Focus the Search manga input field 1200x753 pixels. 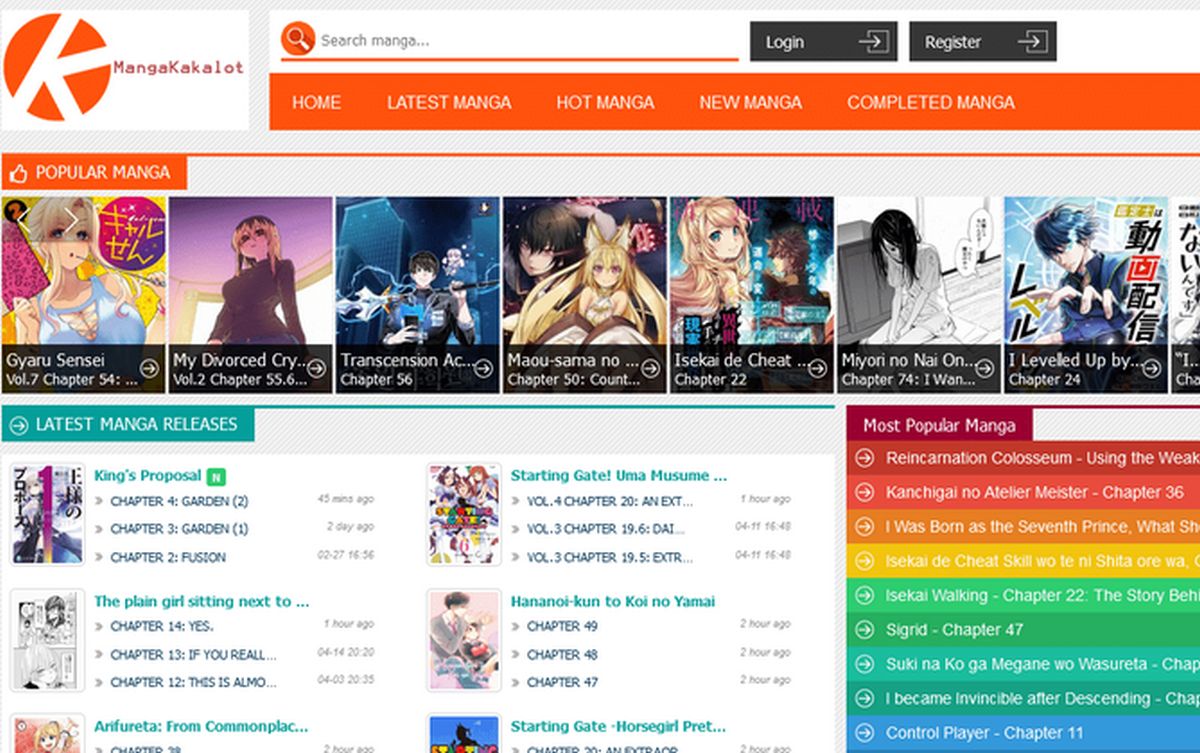pos(527,41)
